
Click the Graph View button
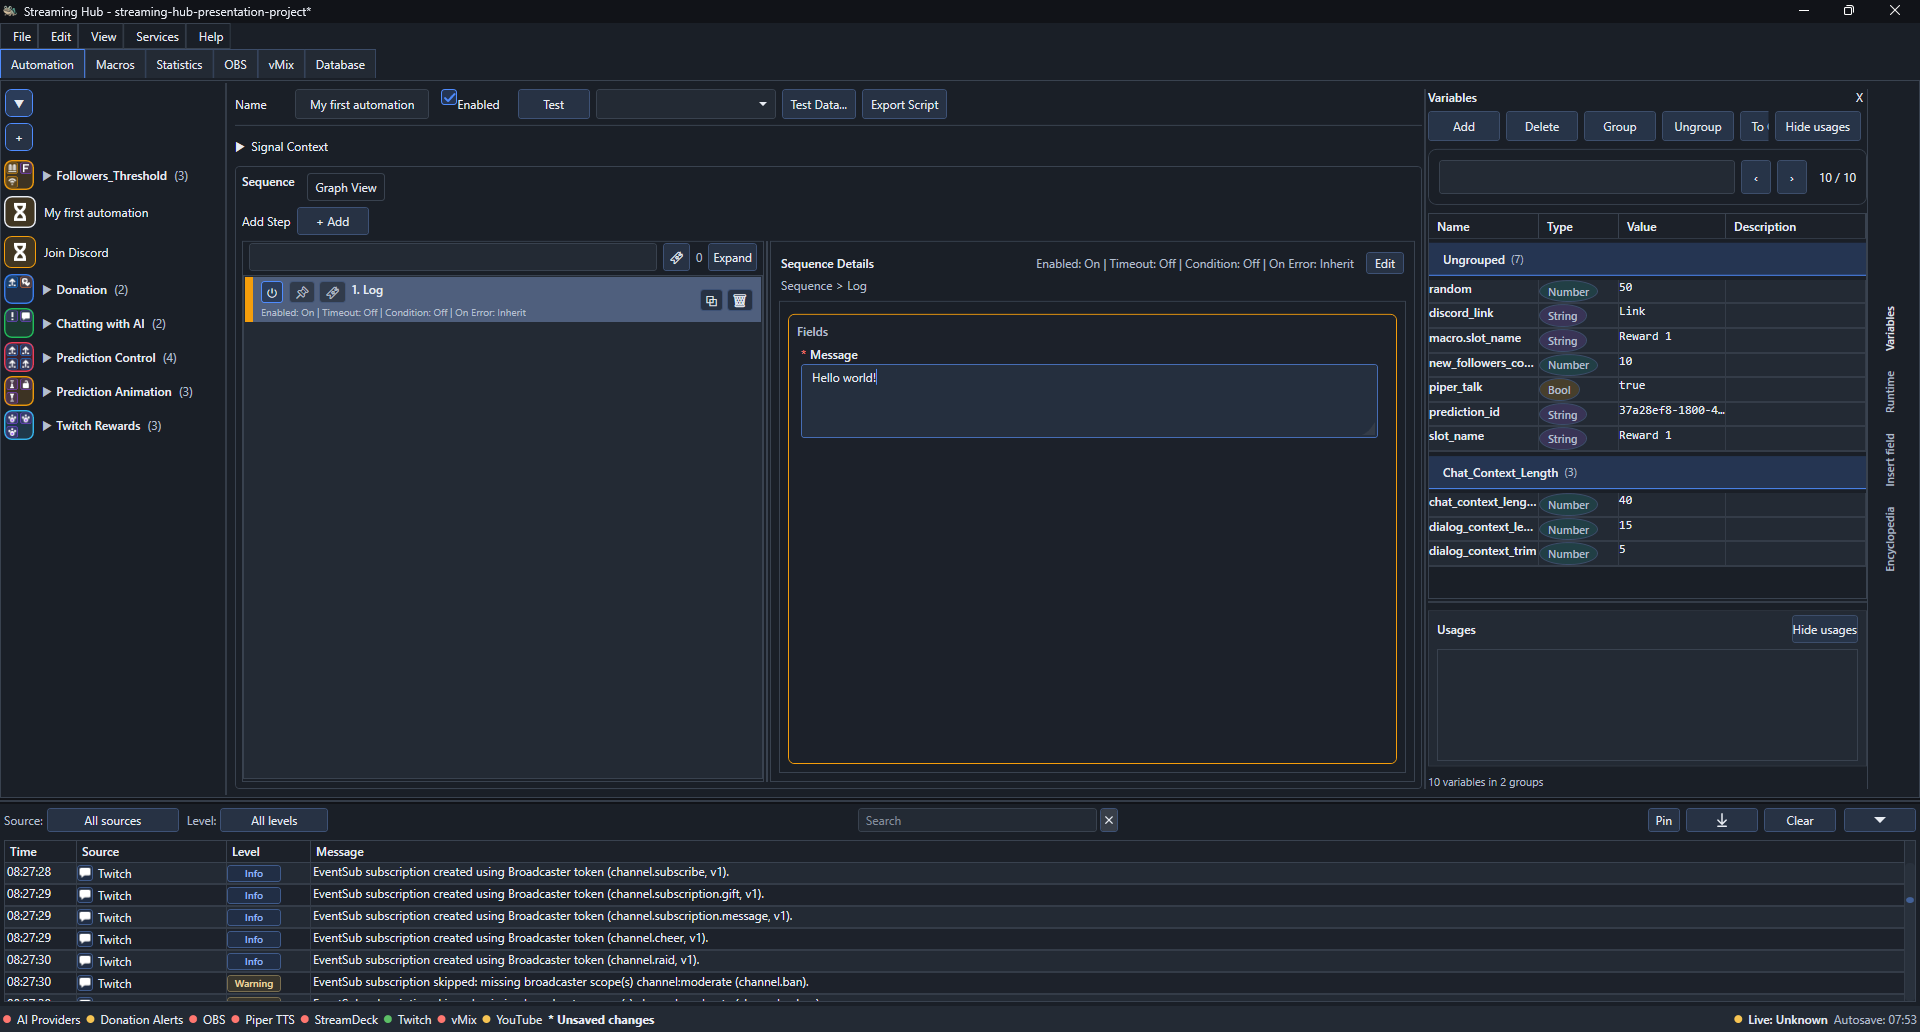pyautogui.click(x=346, y=187)
